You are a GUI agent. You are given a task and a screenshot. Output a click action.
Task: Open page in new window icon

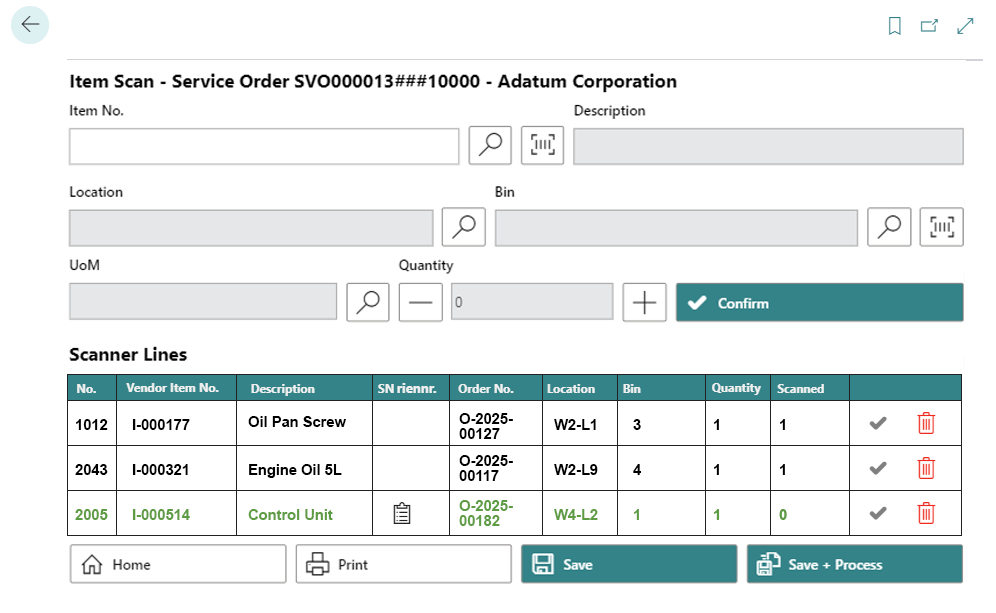coord(929,26)
